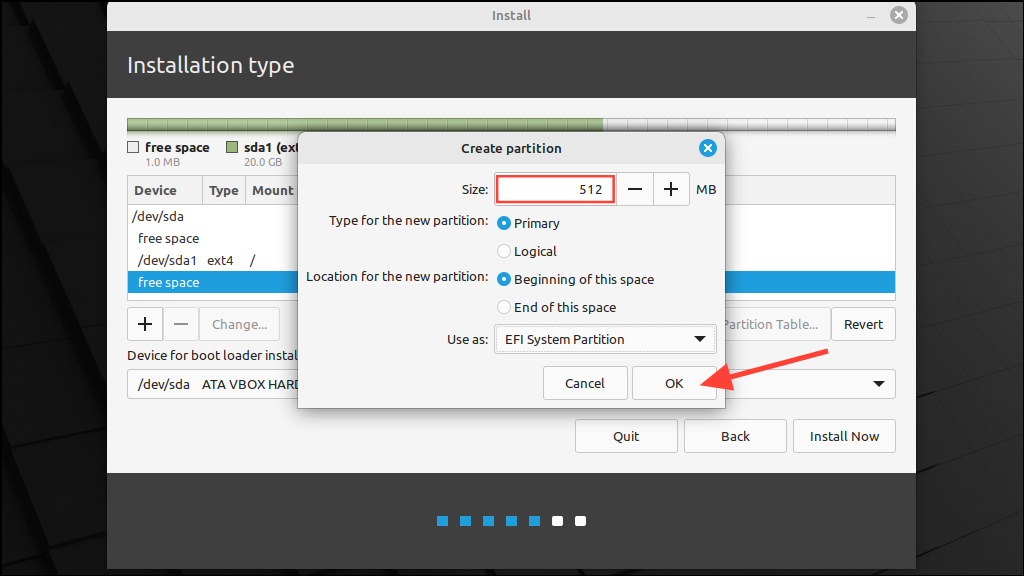The image size is (1024, 576).
Task: Confirm the partition with OK
Action: point(673,383)
